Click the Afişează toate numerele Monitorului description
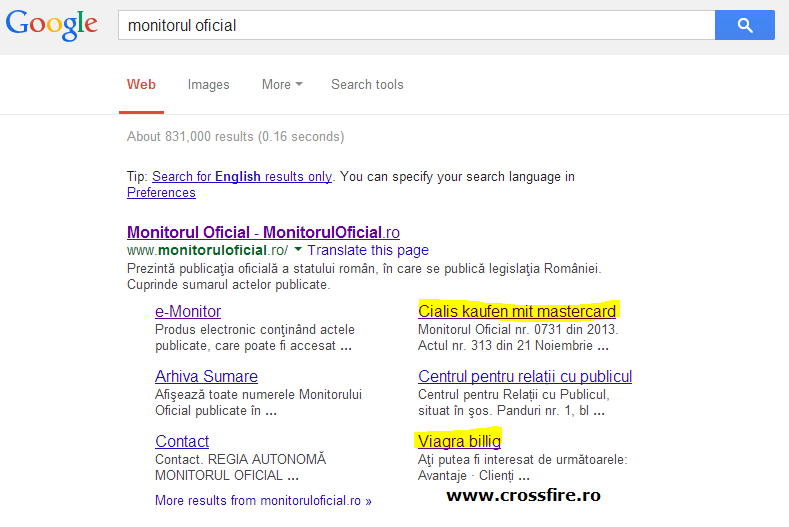 click(x=258, y=403)
